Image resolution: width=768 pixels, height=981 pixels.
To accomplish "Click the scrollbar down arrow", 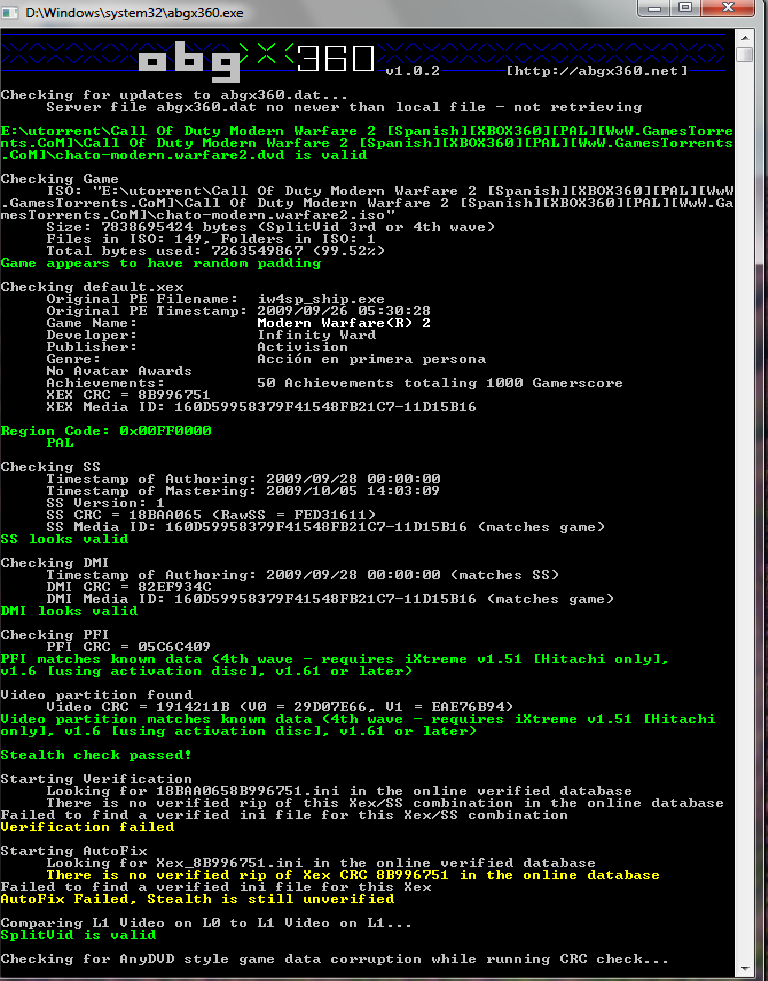I will pos(744,968).
